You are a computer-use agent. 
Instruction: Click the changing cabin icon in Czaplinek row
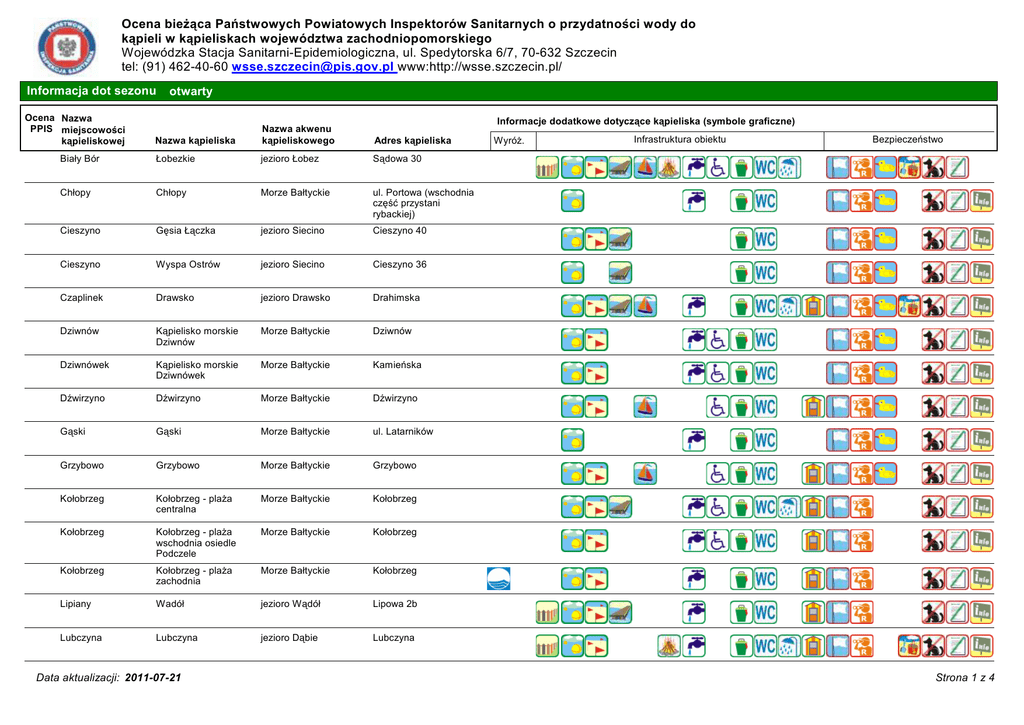pyautogui.click(x=813, y=305)
